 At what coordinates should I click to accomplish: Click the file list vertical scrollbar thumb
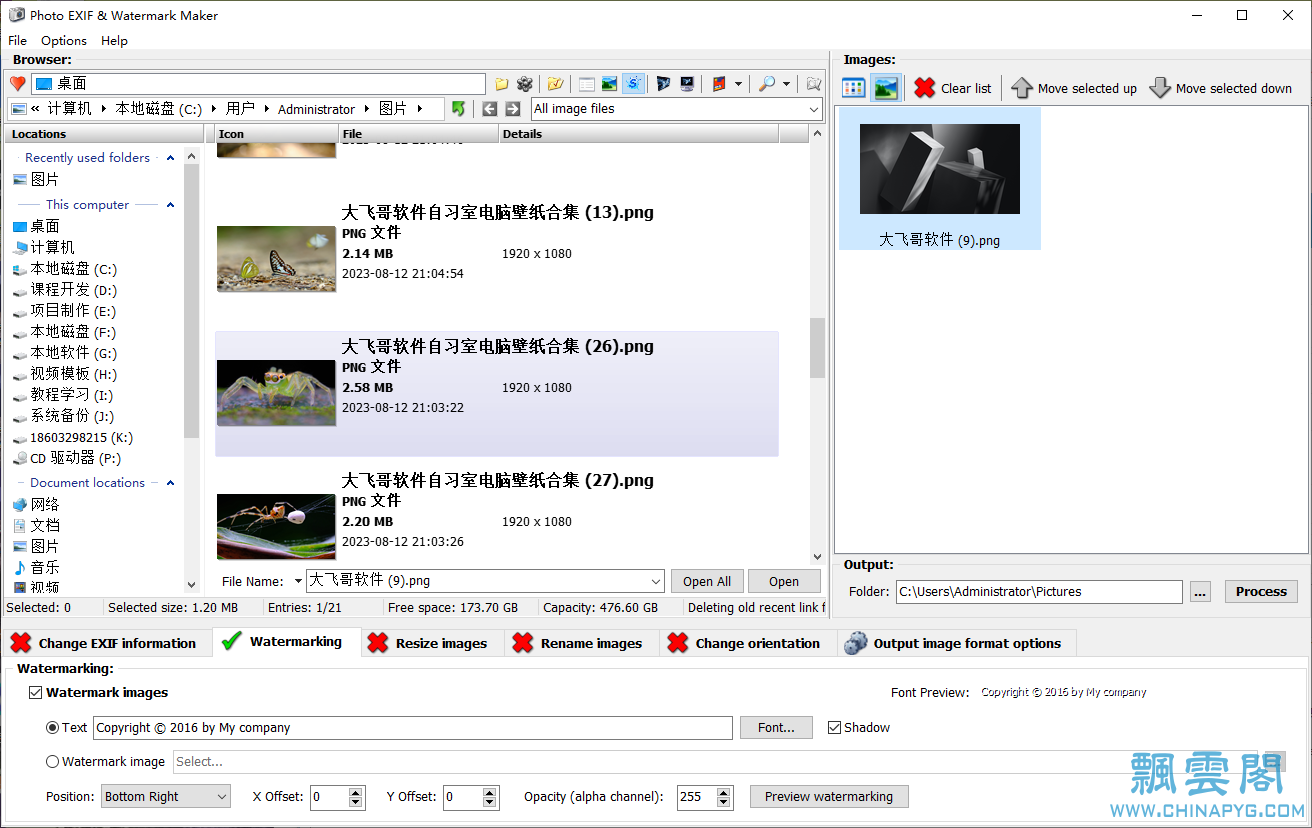point(817,348)
